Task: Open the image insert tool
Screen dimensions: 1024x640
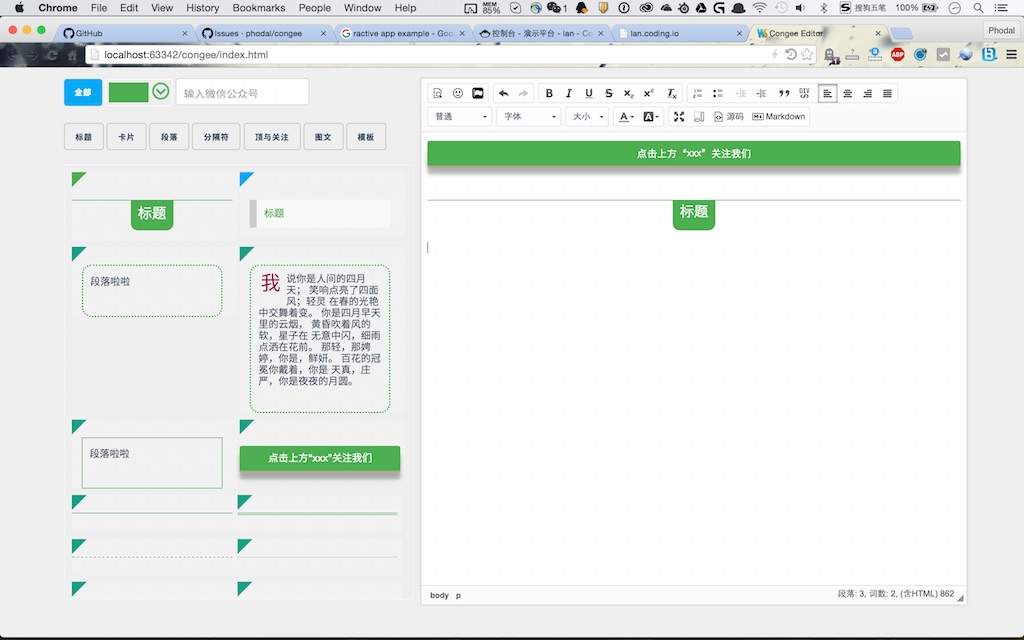Action: click(477, 93)
